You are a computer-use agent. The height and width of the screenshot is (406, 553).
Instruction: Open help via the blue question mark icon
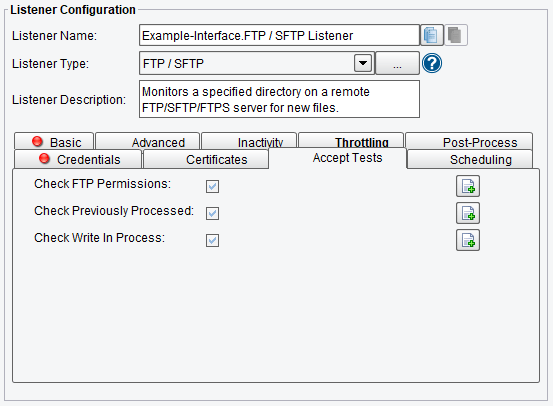tap(432, 63)
